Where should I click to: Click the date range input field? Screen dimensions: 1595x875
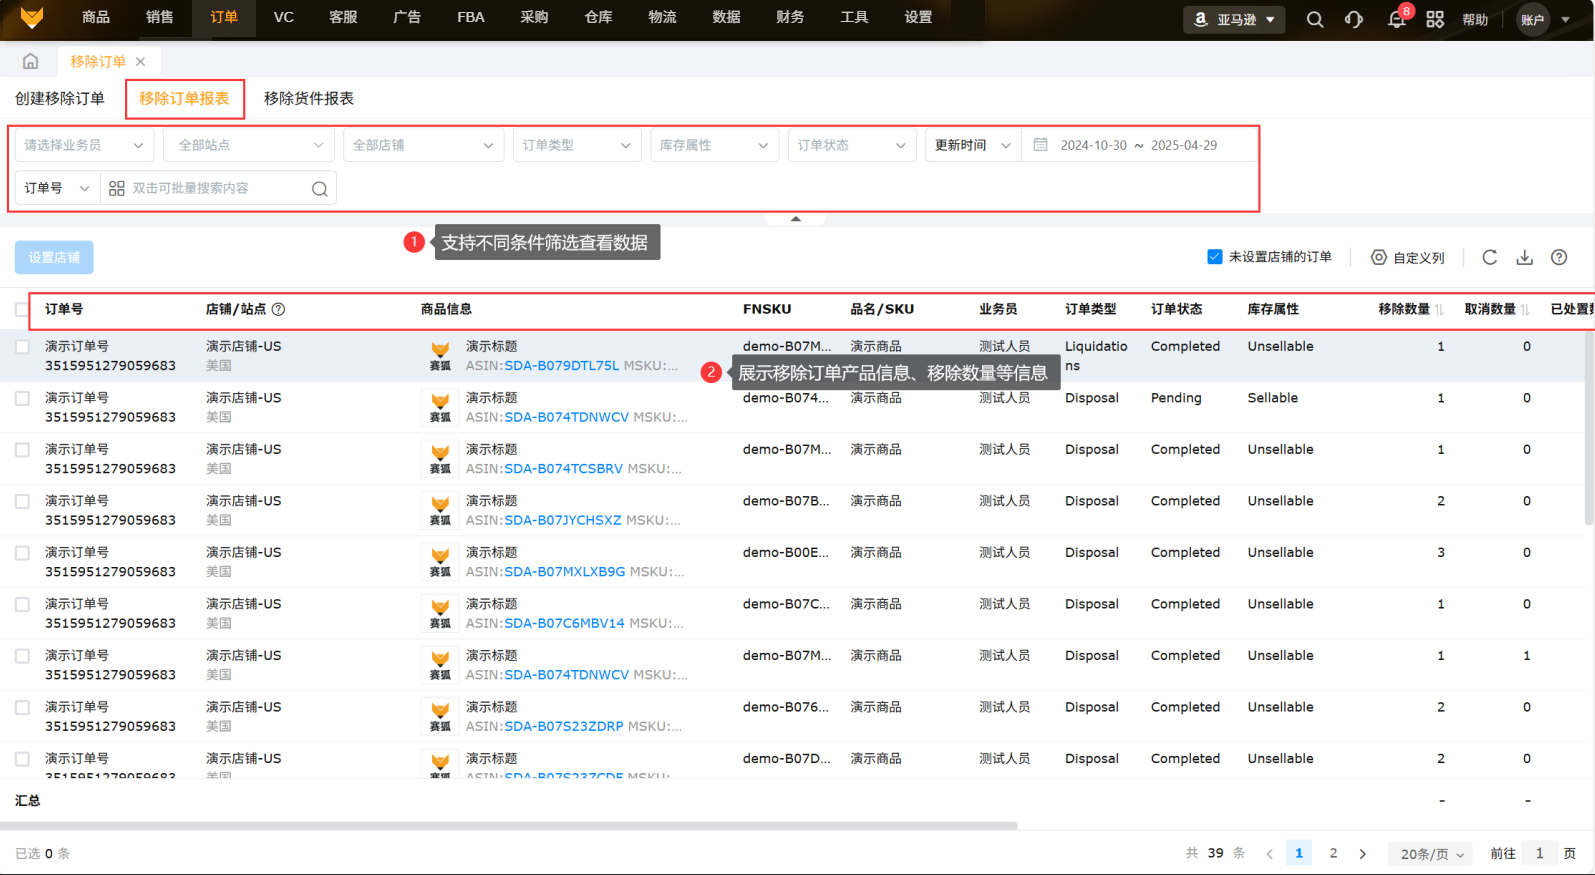tap(1138, 145)
